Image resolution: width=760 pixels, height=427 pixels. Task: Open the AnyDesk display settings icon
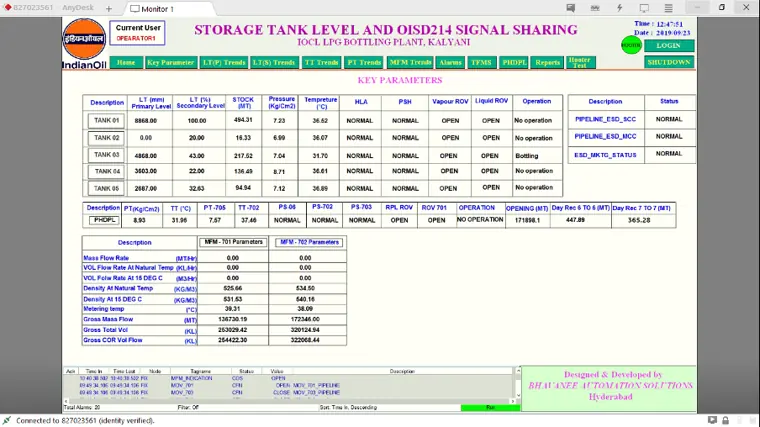coord(644,8)
